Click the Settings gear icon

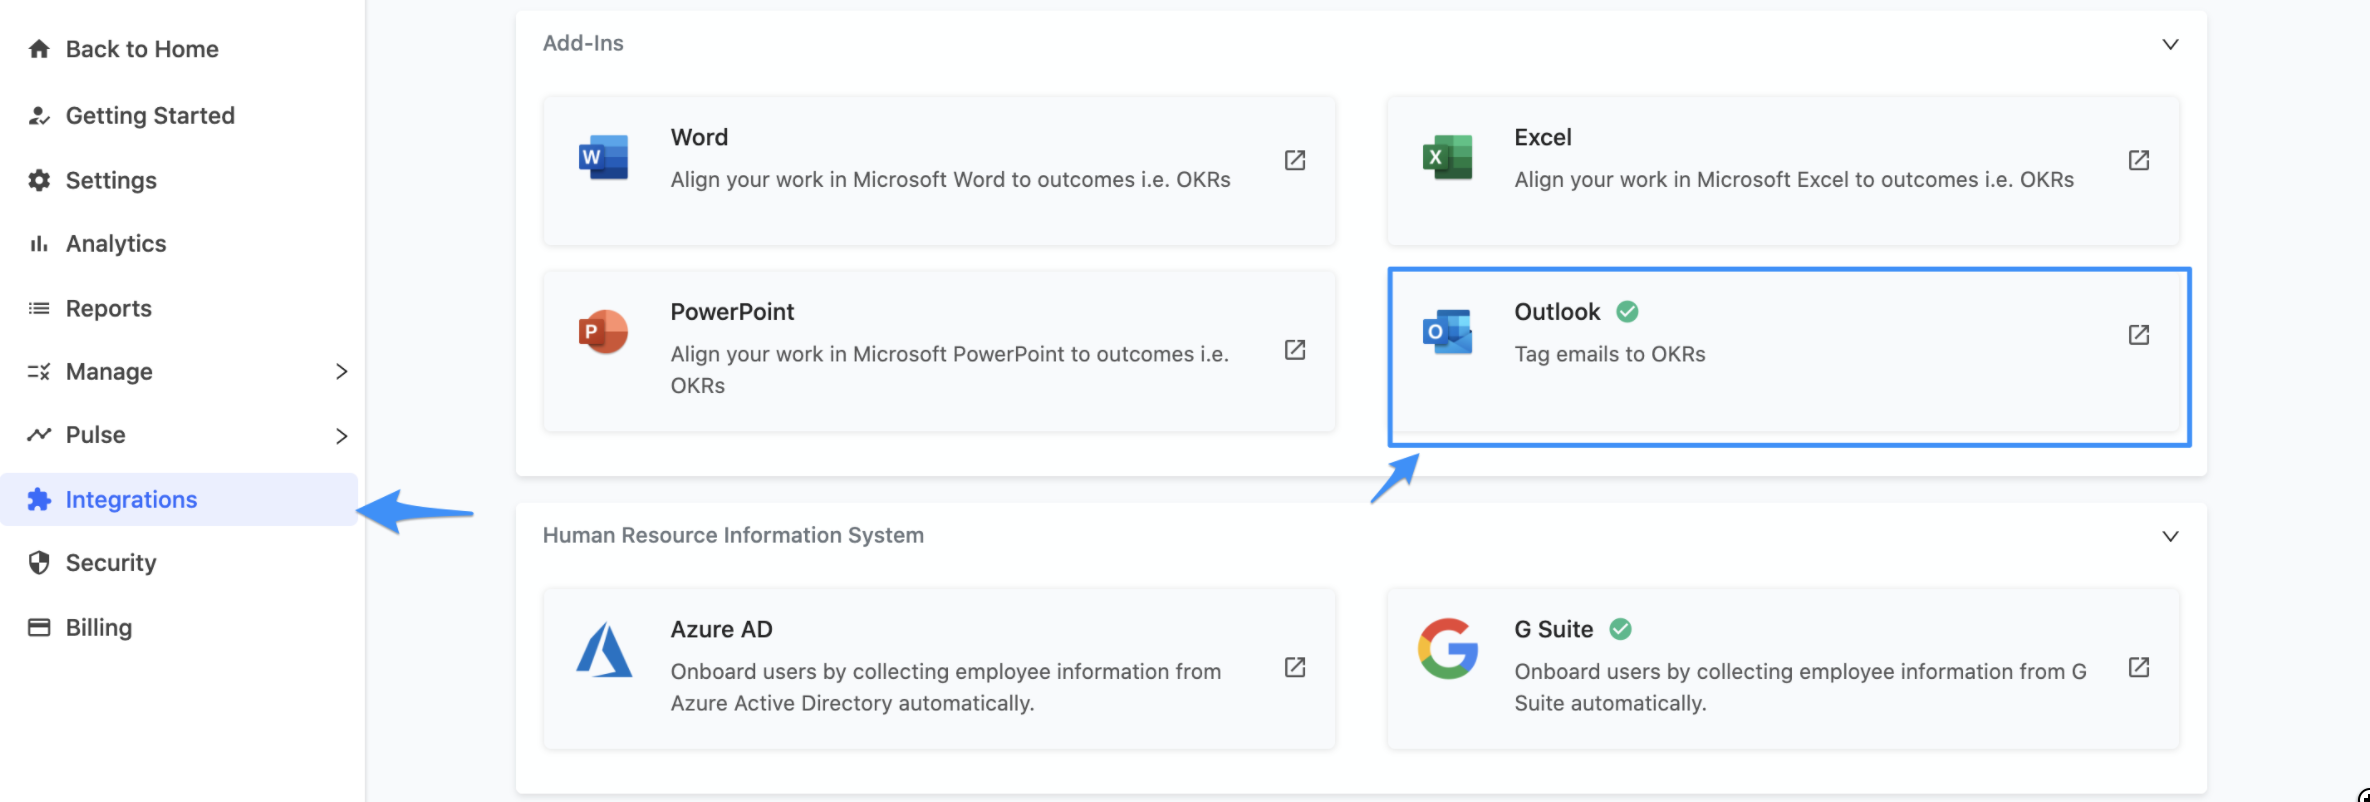coord(39,180)
